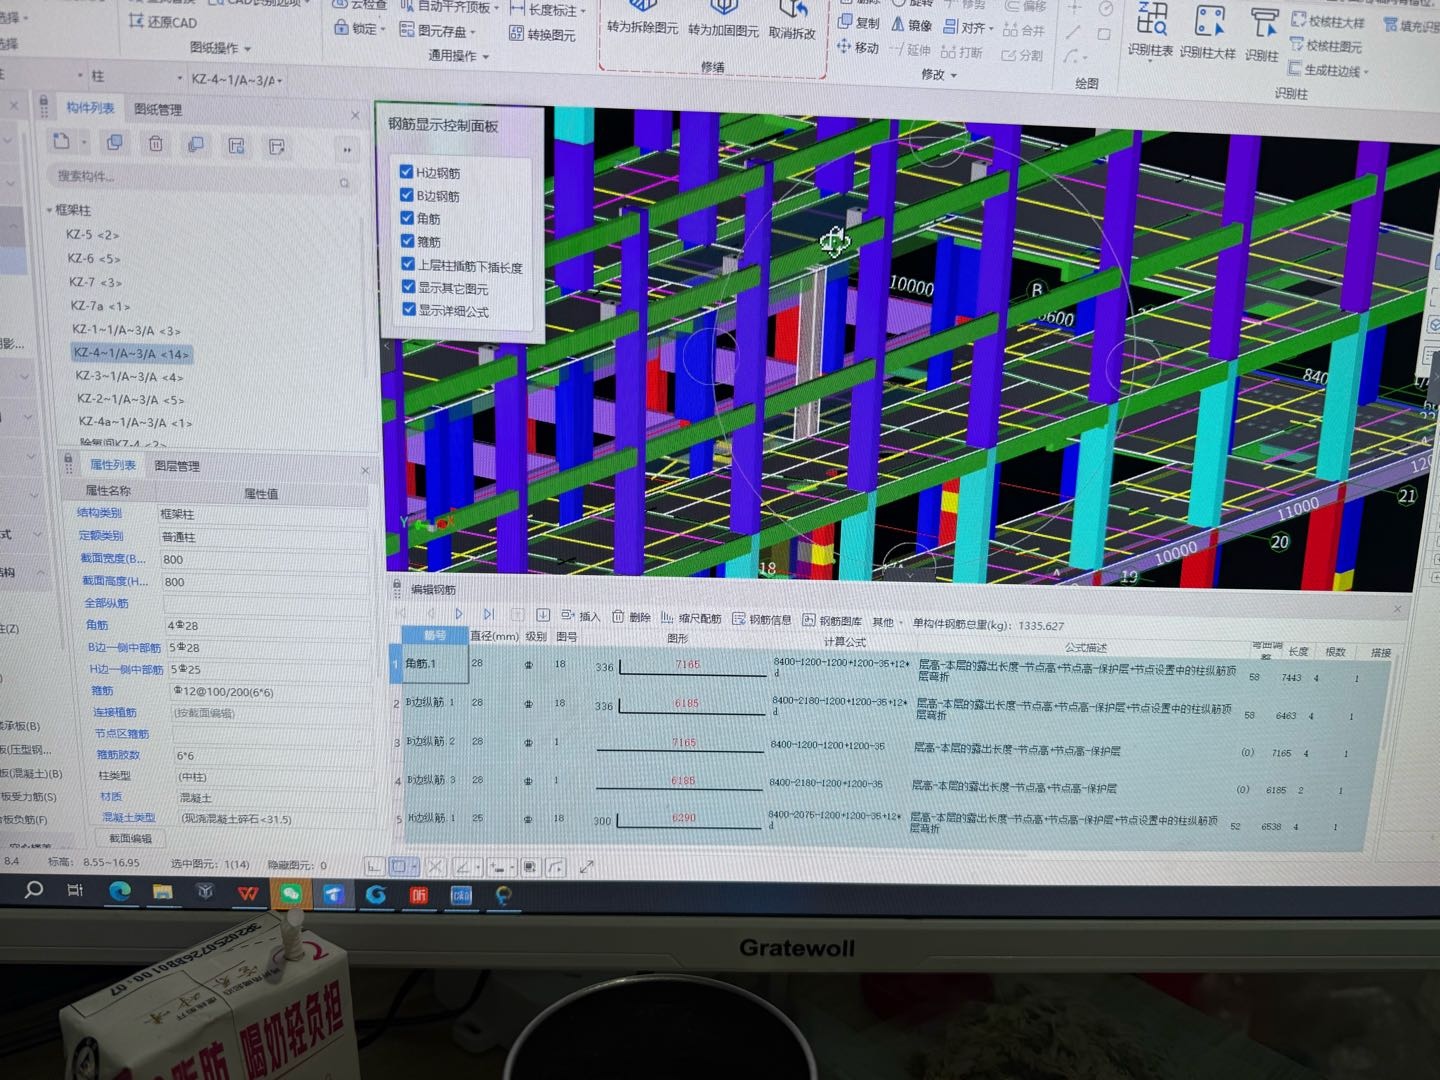Click the 搜索构件 search field
The width and height of the screenshot is (1440, 1080).
coord(200,179)
